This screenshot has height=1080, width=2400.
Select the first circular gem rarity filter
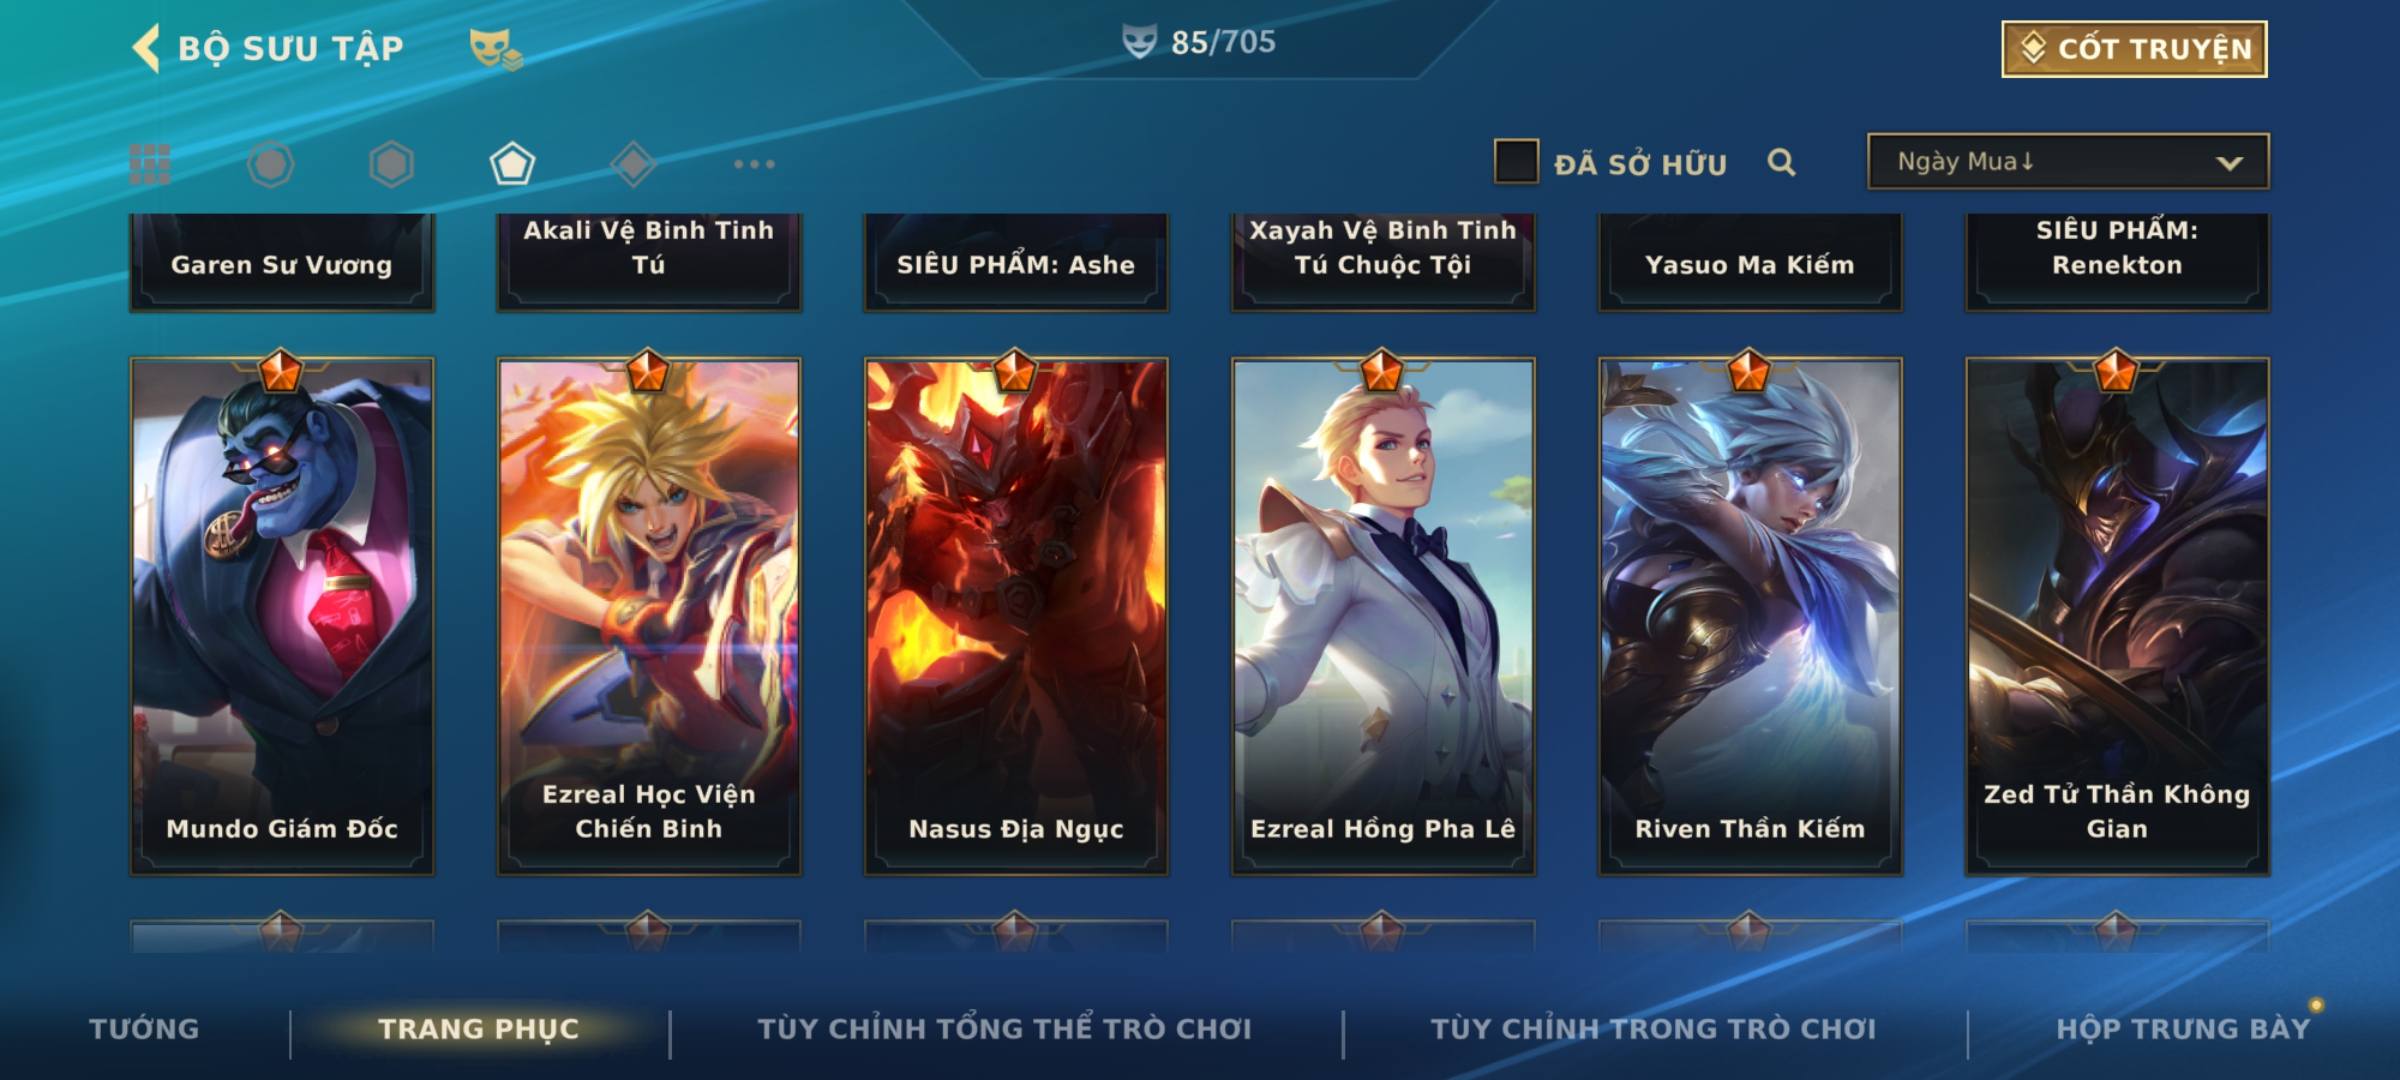(x=270, y=164)
